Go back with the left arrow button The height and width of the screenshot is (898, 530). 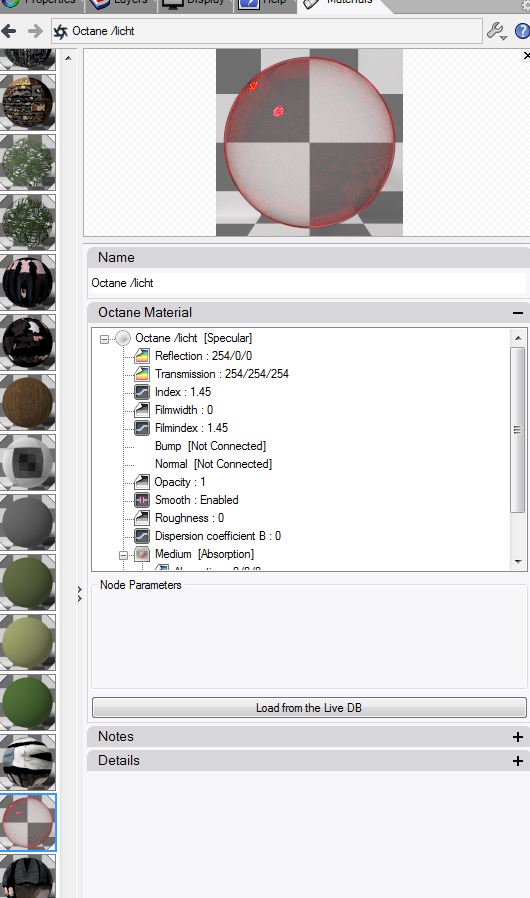pos(9,31)
